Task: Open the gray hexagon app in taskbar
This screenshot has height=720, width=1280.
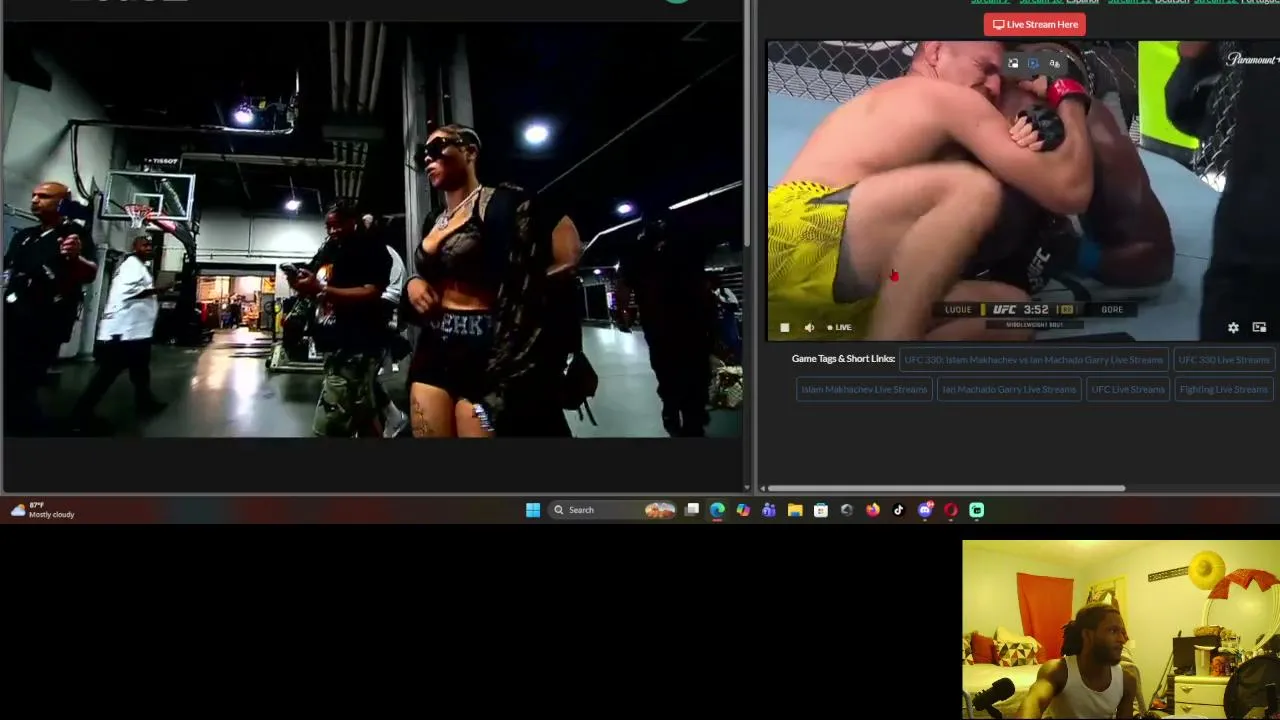Action: pyautogui.click(x=847, y=510)
